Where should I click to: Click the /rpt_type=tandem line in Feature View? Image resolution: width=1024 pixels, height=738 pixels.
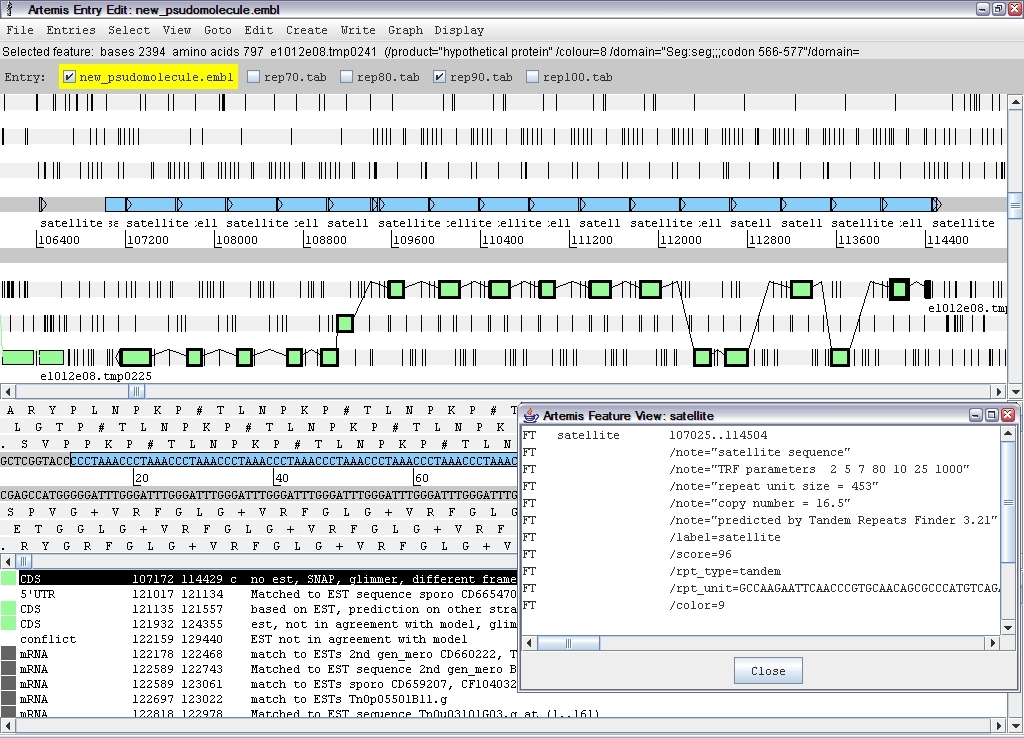click(725, 571)
